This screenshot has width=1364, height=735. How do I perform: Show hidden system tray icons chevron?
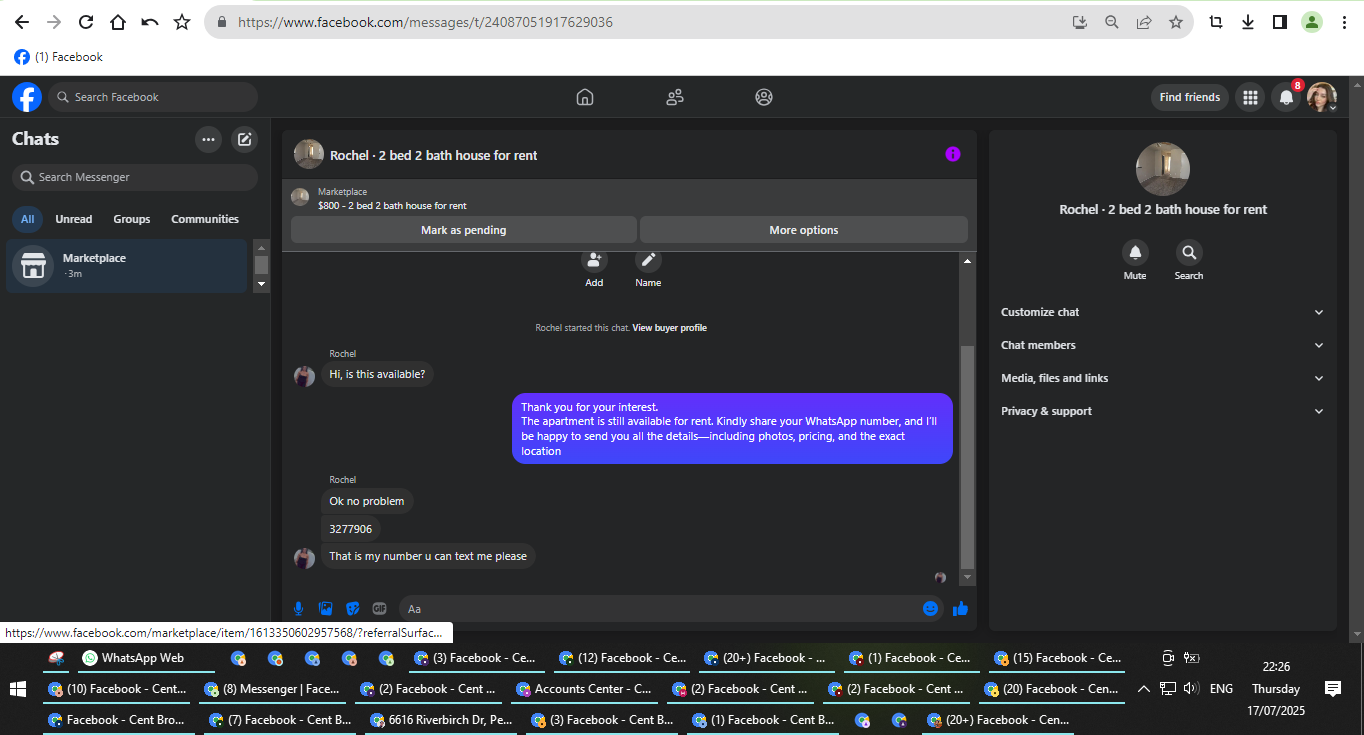[x=1144, y=688]
